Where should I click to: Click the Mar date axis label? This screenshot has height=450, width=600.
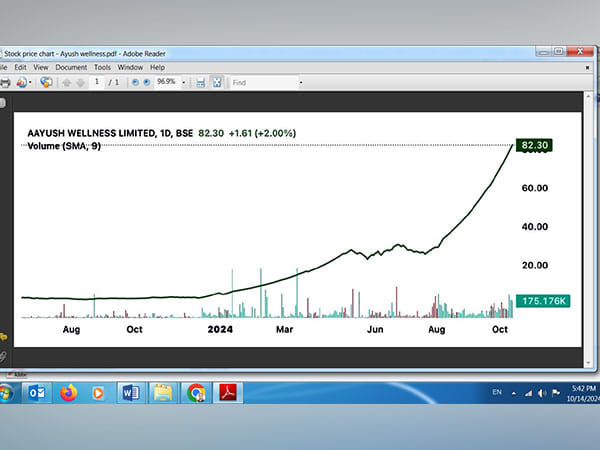284,329
